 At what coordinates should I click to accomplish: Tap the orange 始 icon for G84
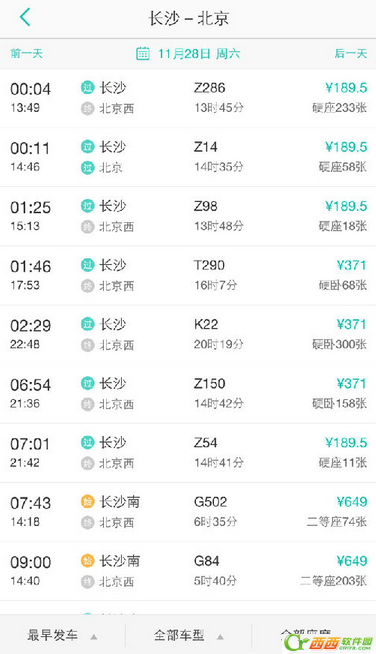pyautogui.click(x=88, y=561)
